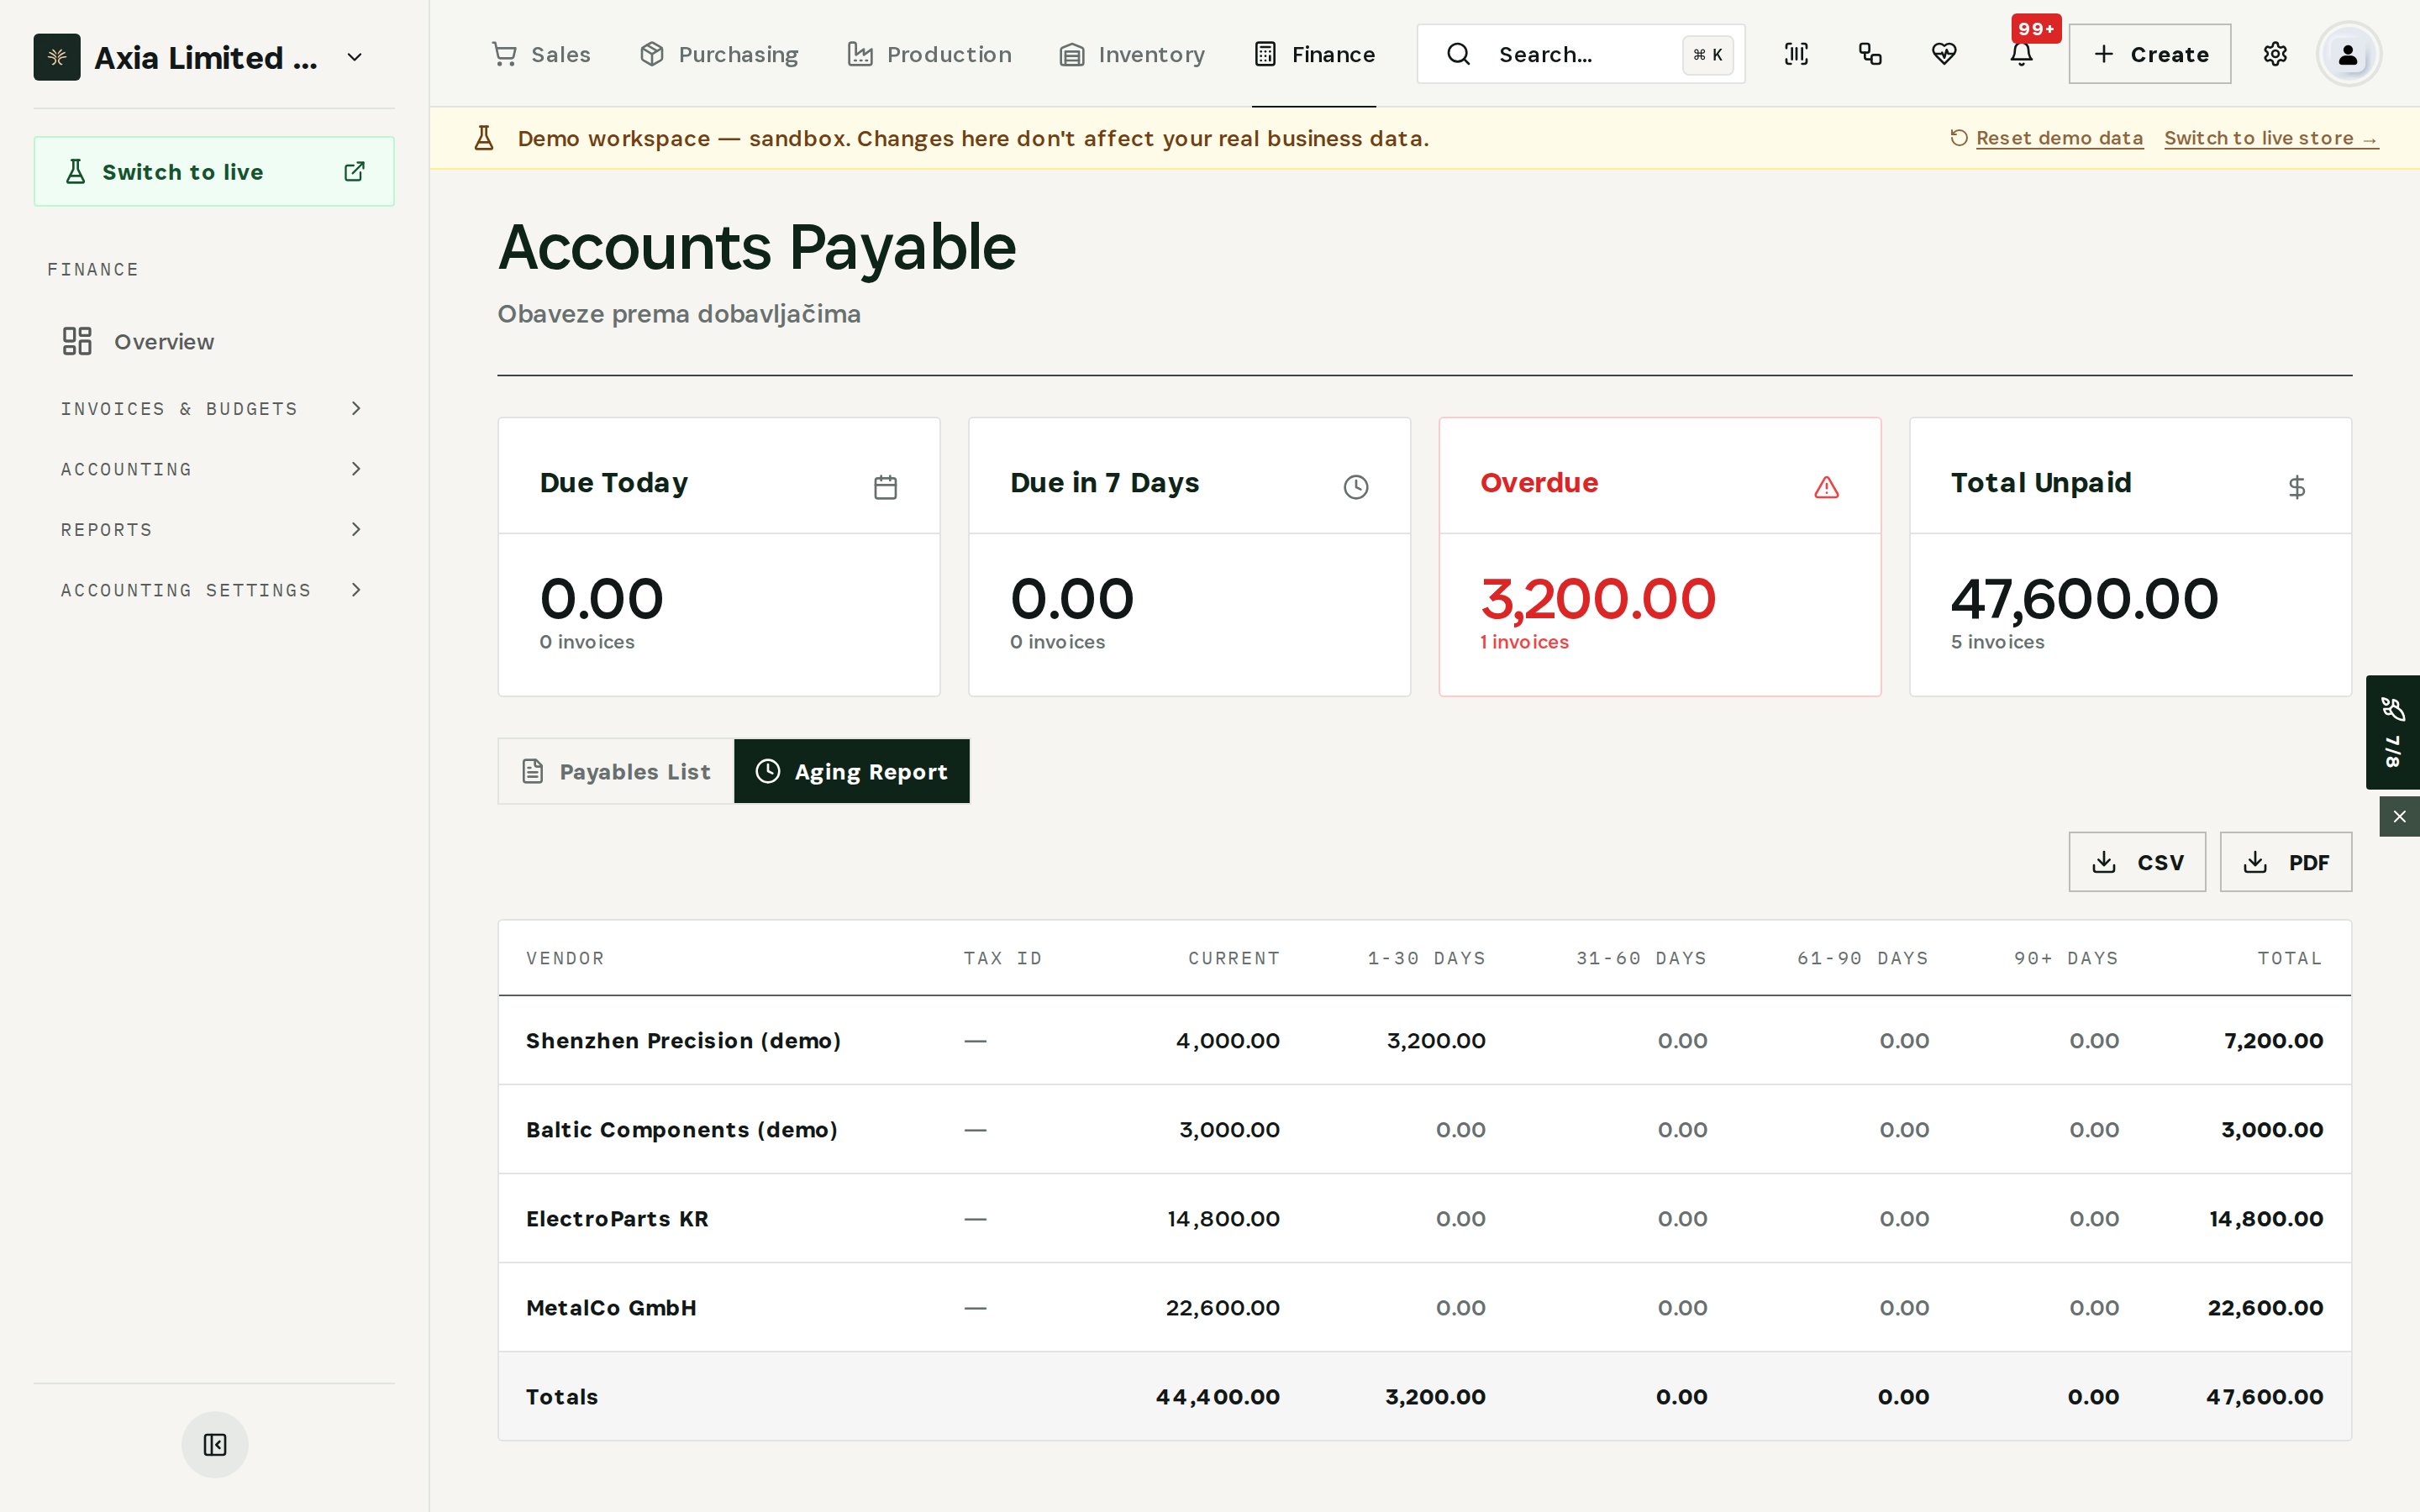Screen dimensions: 2420x1512
Task: Click MetalCo GmbH total 22,600.00
Action: tap(2265, 1307)
